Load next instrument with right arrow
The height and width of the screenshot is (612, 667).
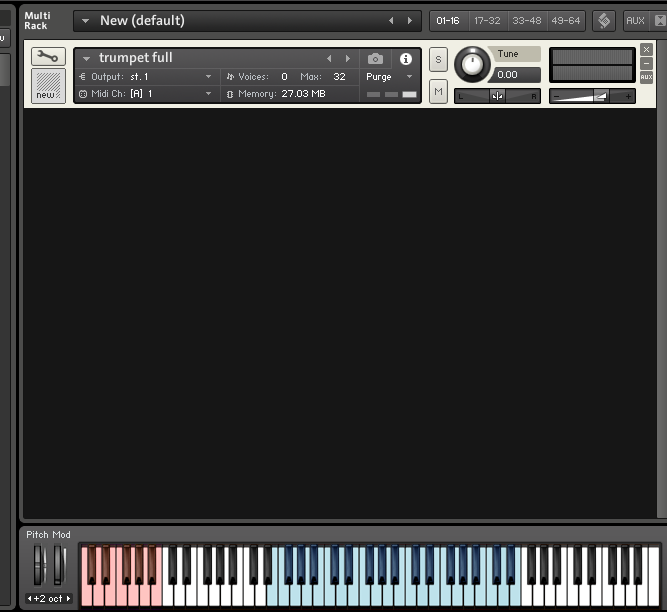coord(348,59)
